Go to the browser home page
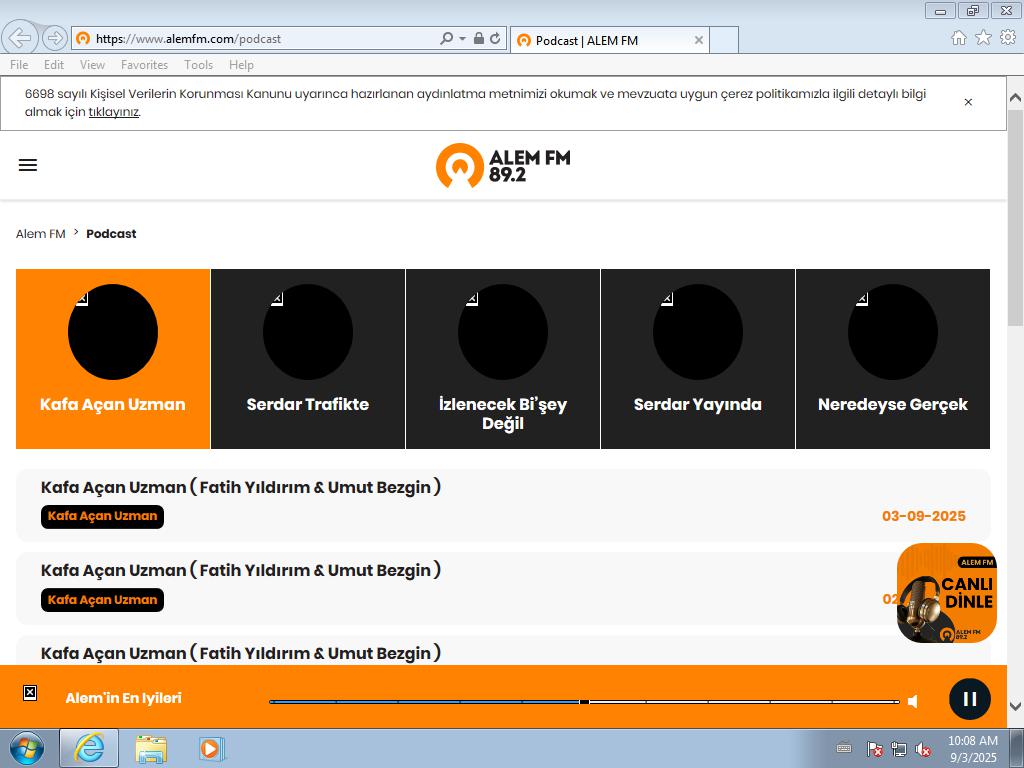 (959, 38)
